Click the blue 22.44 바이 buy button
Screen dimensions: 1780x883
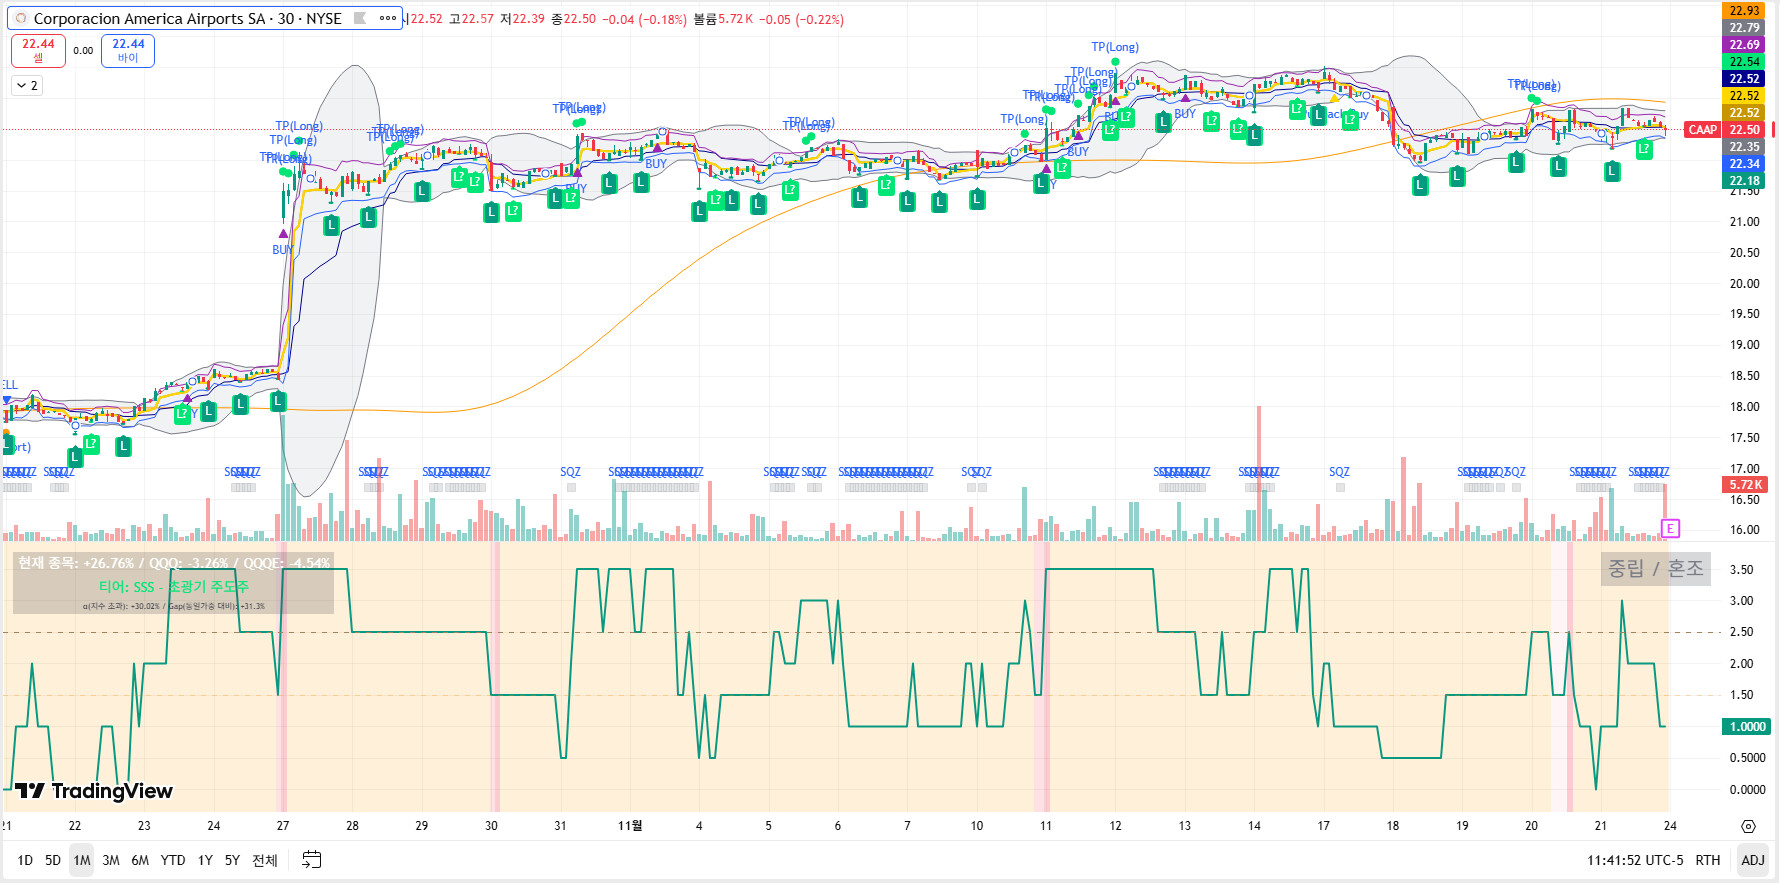click(x=128, y=50)
